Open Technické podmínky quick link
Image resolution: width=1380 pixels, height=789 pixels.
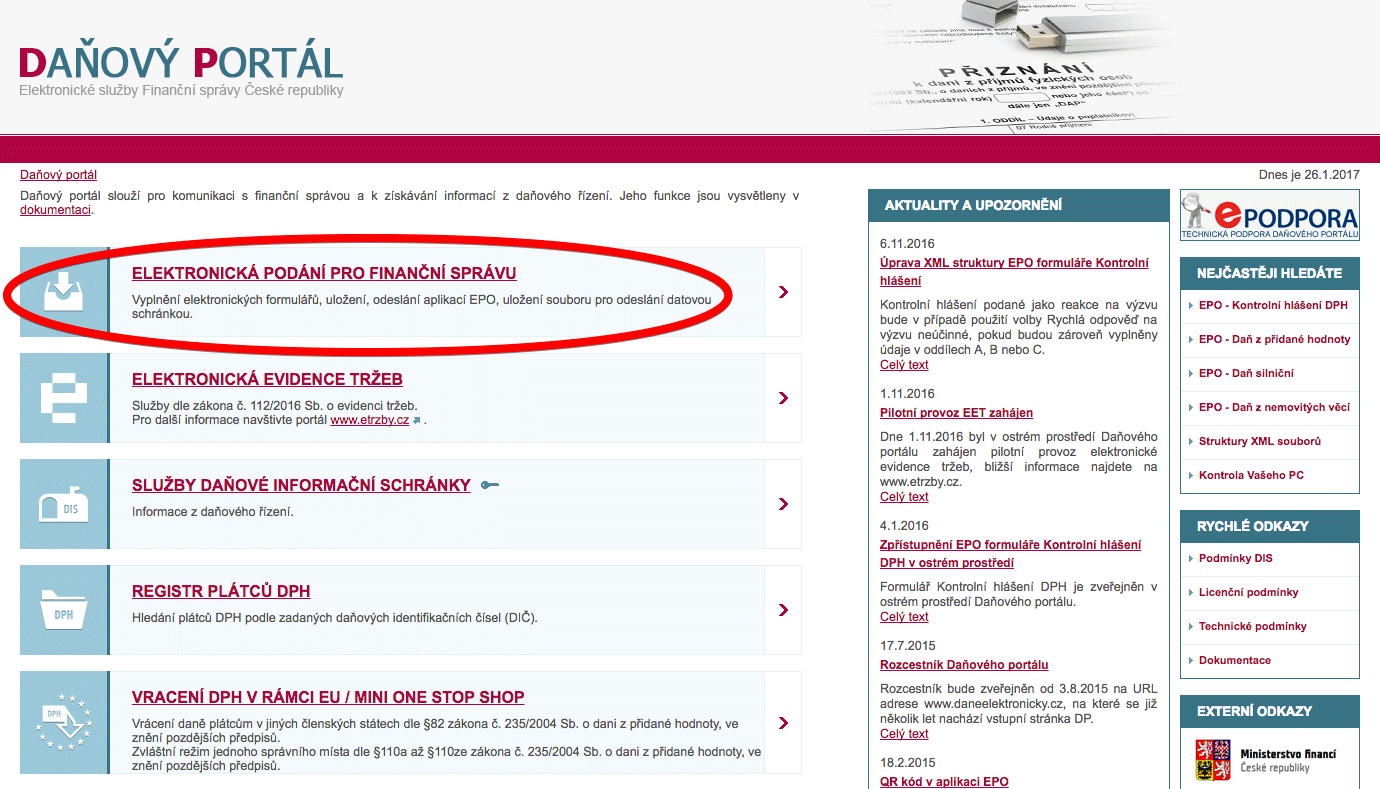[1252, 626]
